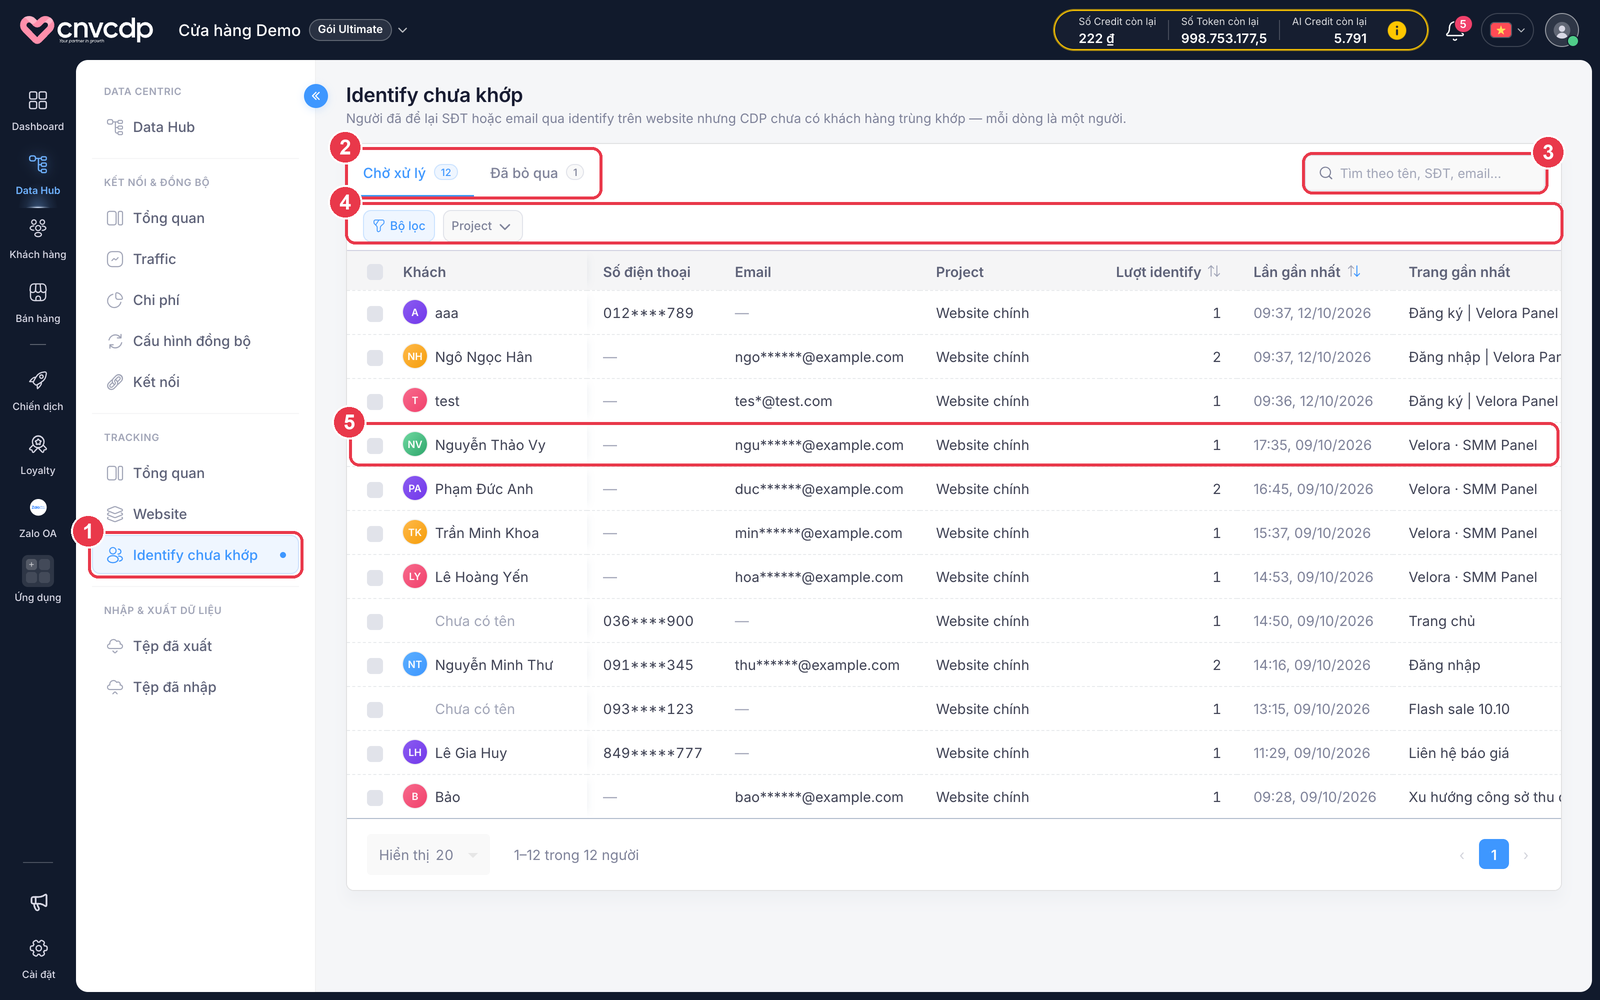1600x1000 pixels.
Task: Click the Bộ lọc filter button
Action: 399,226
